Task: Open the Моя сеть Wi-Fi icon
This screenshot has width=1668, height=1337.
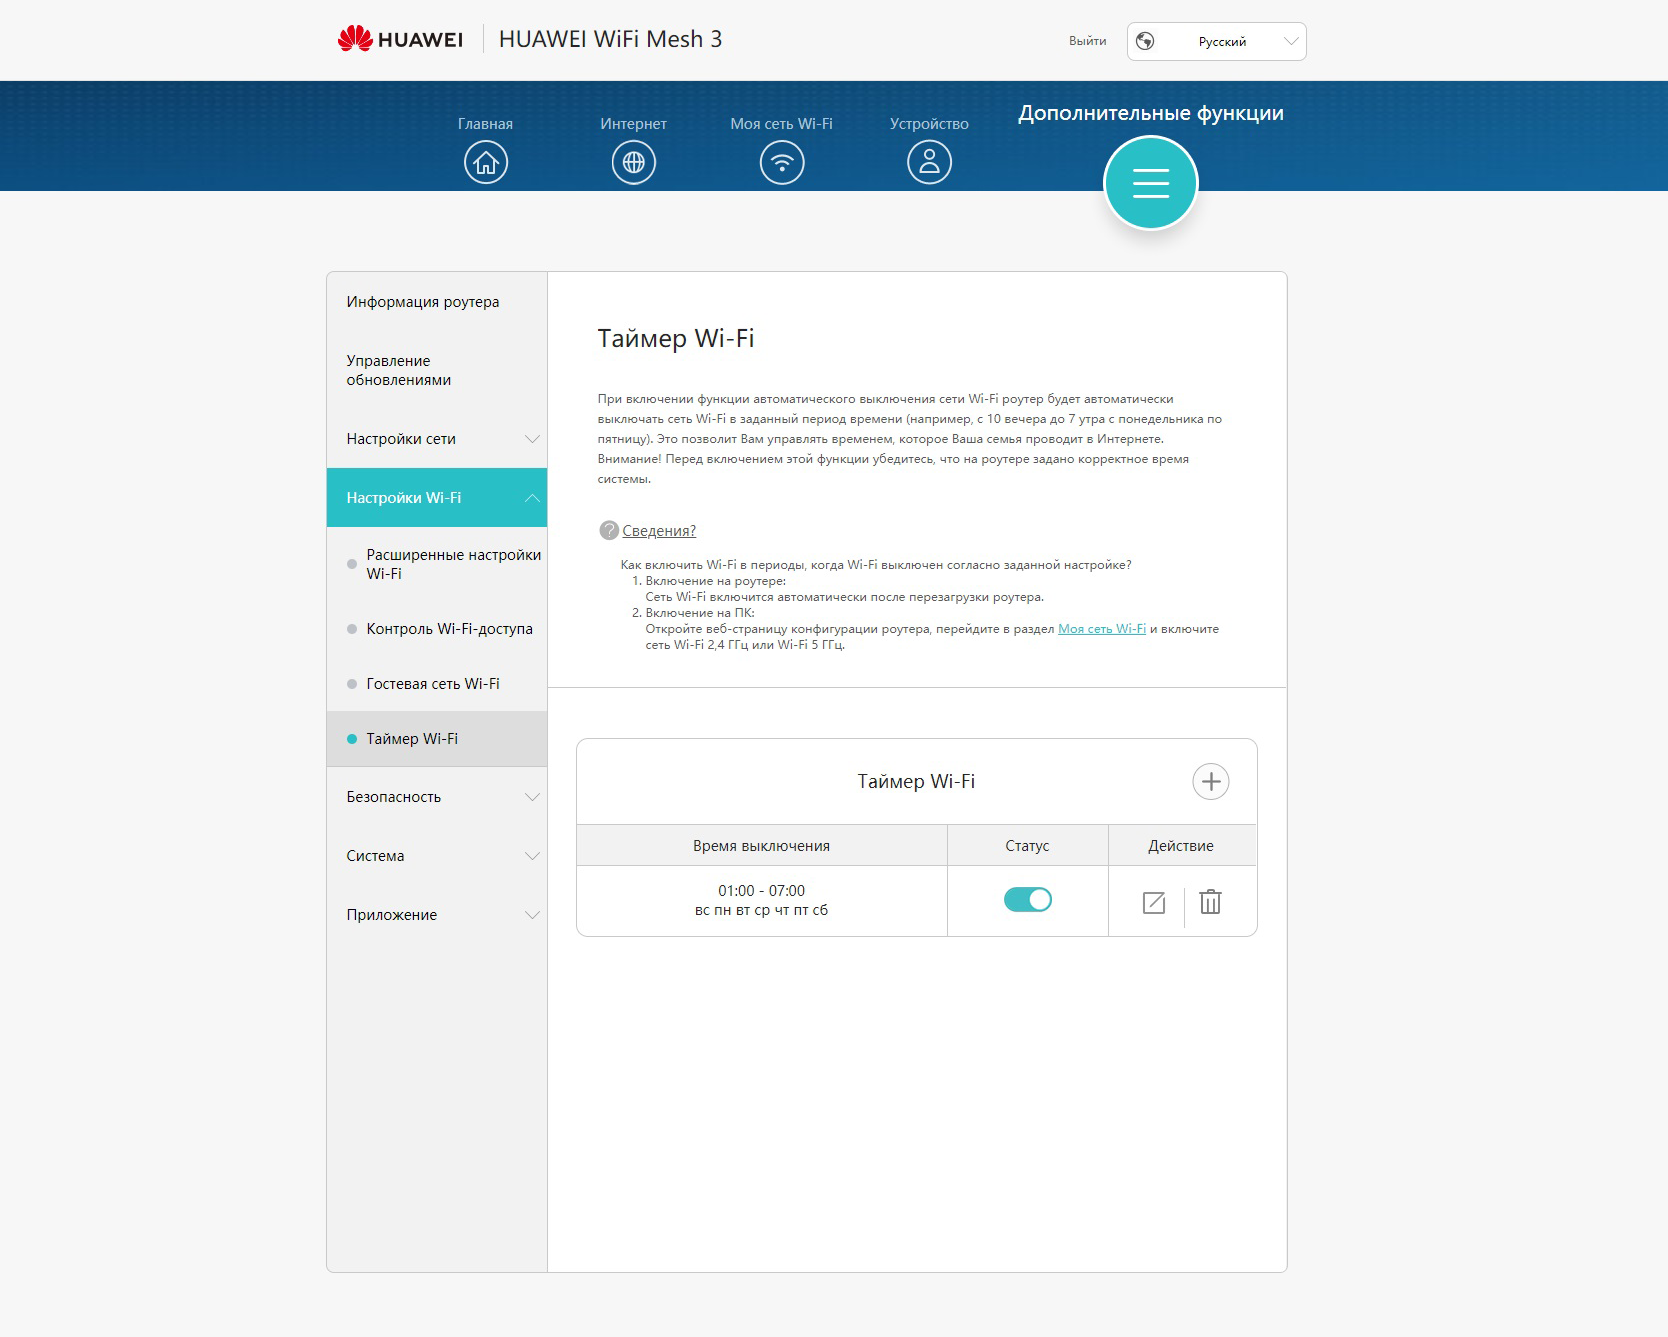Action: click(782, 162)
